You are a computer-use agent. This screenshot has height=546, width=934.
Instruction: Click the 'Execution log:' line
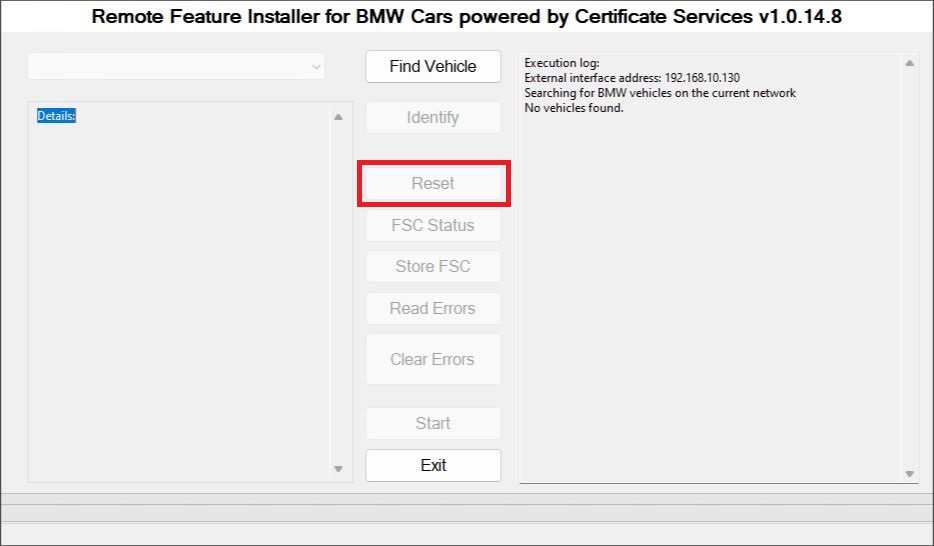click(562, 63)
